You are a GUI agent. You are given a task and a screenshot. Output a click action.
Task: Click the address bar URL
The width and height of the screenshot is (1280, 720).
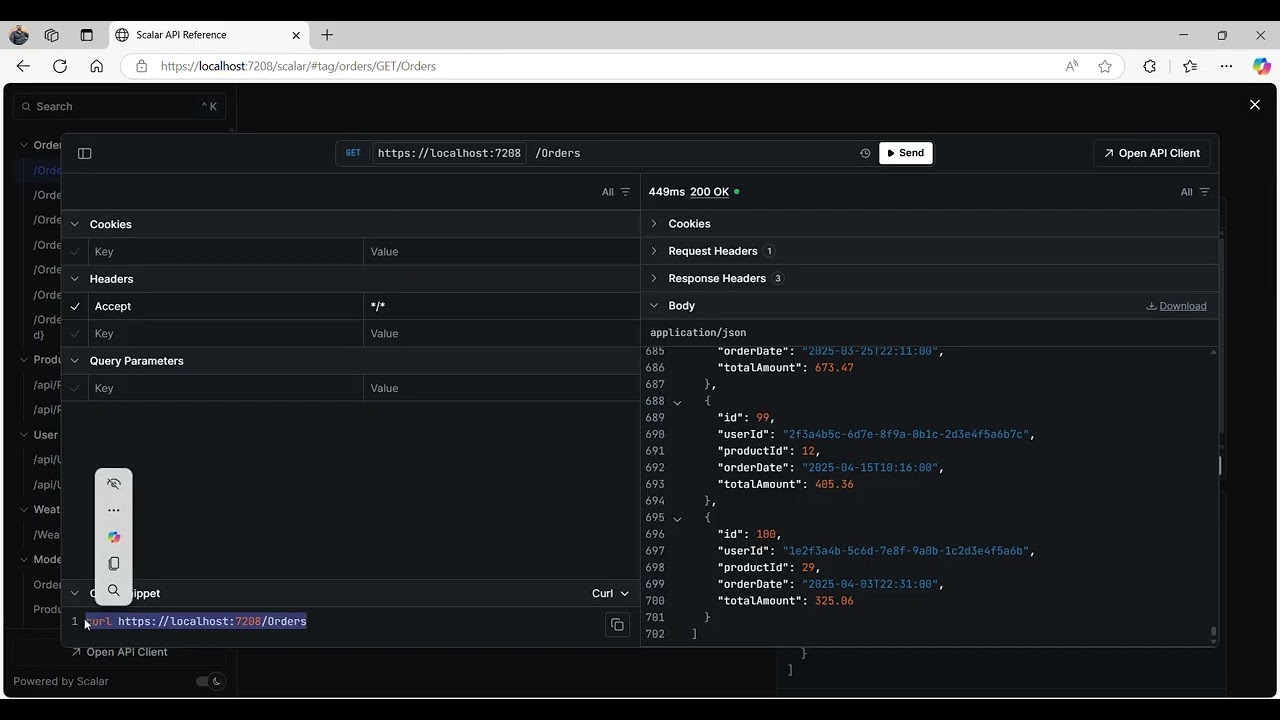(x=298, y=66)
